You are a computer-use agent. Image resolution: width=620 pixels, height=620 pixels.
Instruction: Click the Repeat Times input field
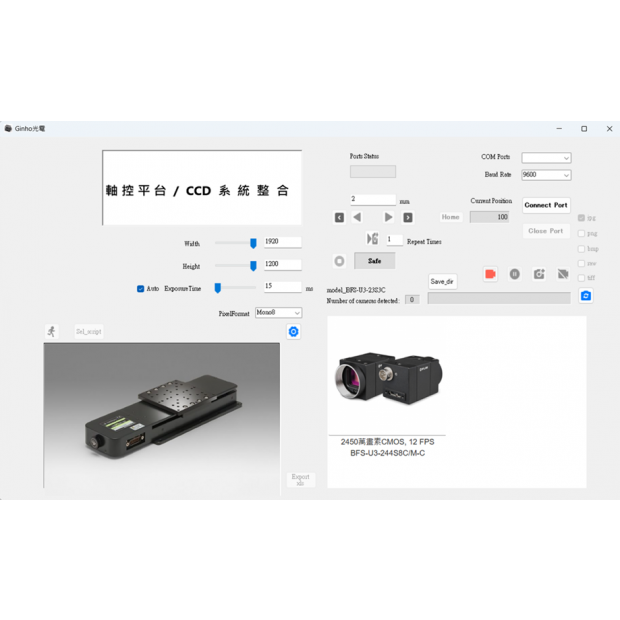pos(394,240)
